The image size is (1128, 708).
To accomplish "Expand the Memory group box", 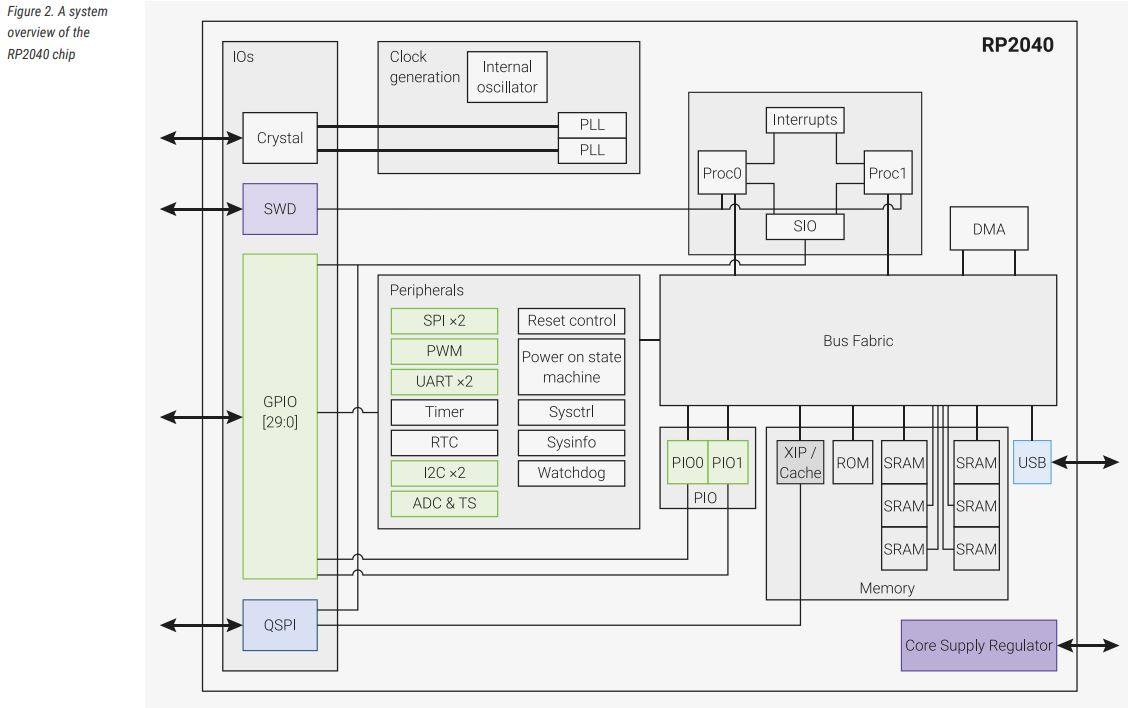I will click(x=886, y=588).
